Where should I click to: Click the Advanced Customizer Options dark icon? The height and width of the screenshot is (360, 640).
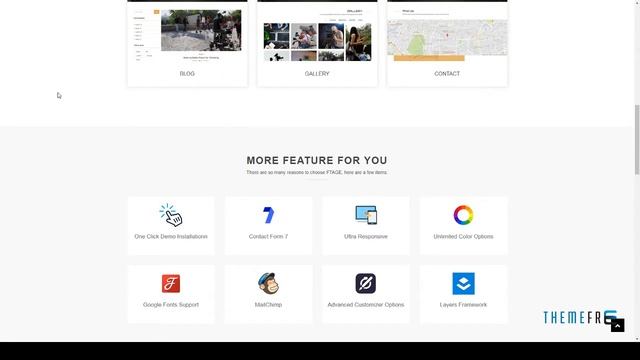pos(366,283)
